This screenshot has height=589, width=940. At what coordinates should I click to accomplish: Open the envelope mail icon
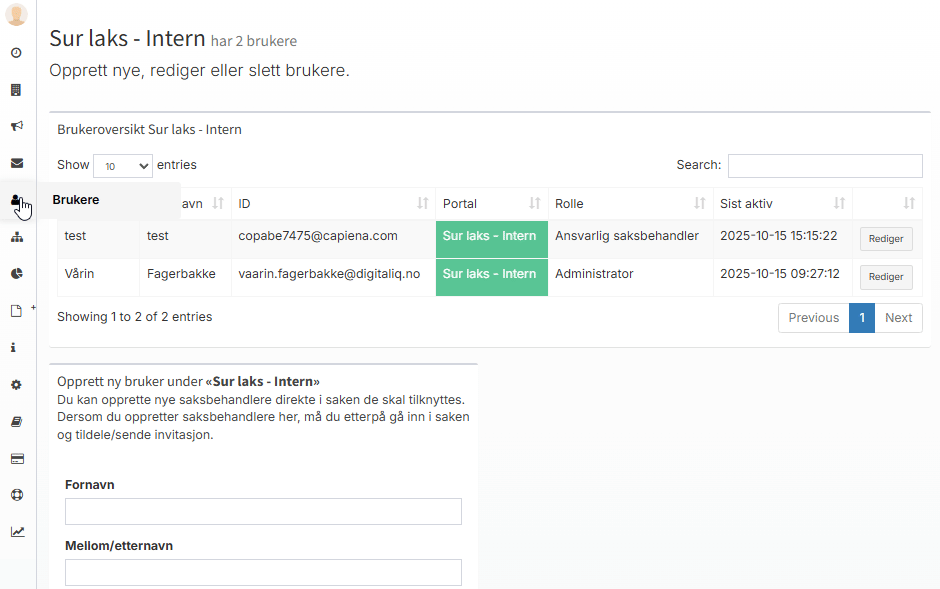(16, 163)
